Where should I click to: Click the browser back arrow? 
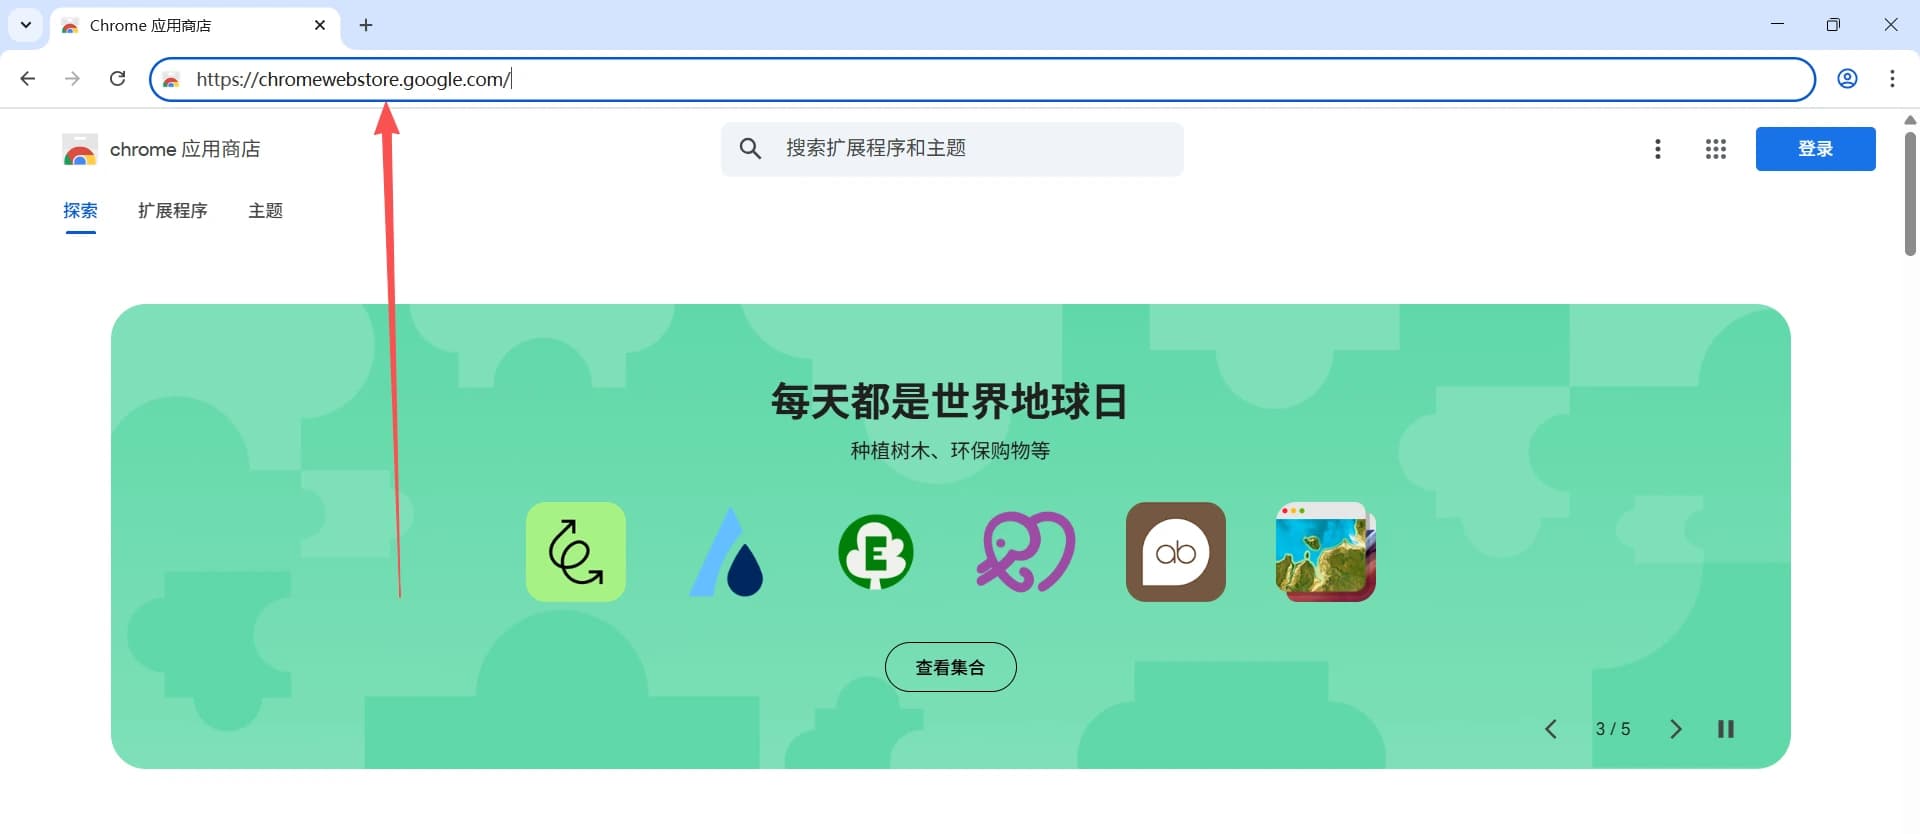click(28, 79)
